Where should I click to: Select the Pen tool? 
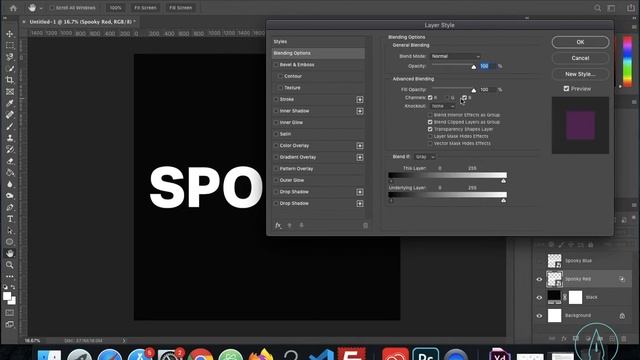pyautogui.click(x=10, y=207)
